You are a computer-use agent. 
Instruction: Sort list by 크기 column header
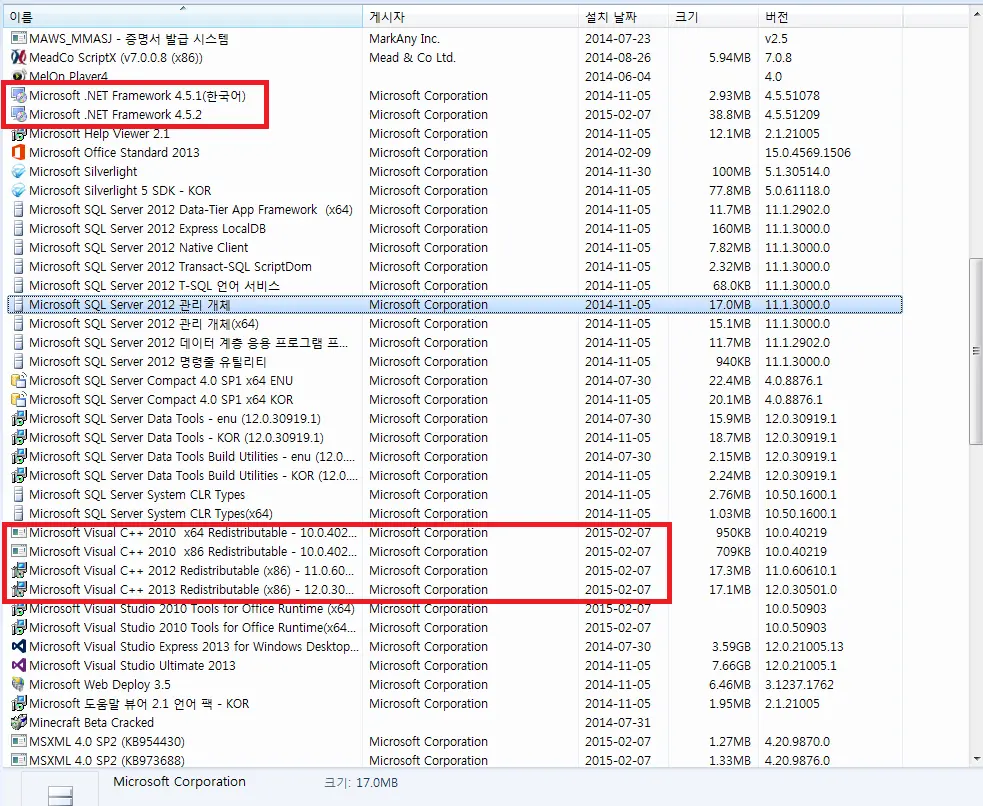[713, 17]
